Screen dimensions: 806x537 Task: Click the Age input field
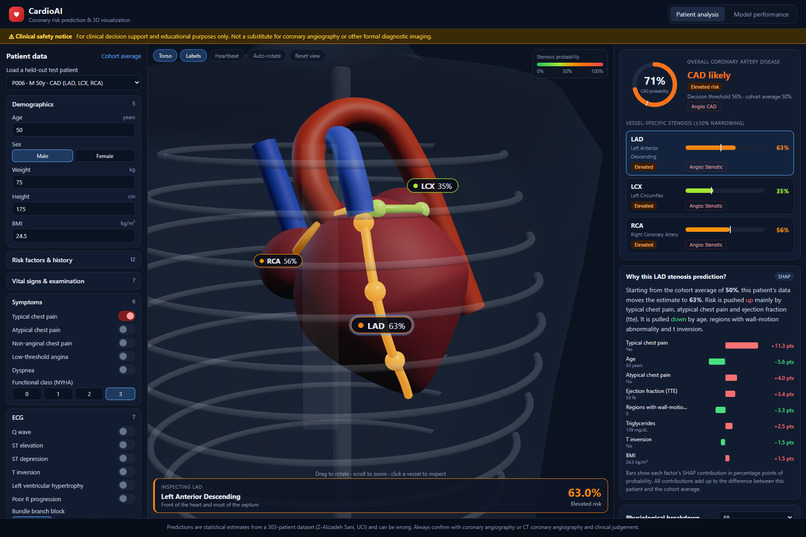[74, 130]
